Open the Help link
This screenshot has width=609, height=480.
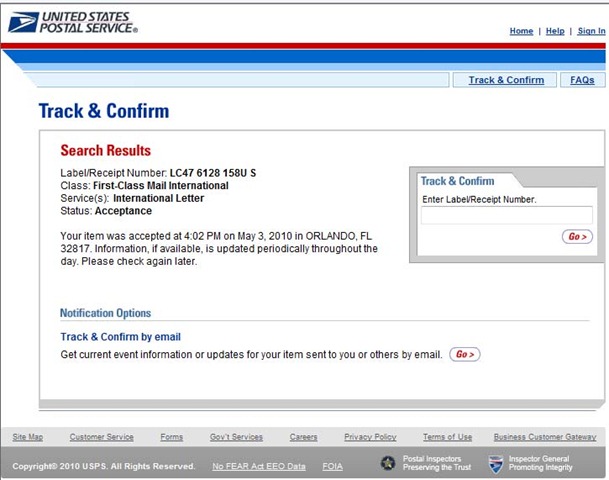coord(555,31)
